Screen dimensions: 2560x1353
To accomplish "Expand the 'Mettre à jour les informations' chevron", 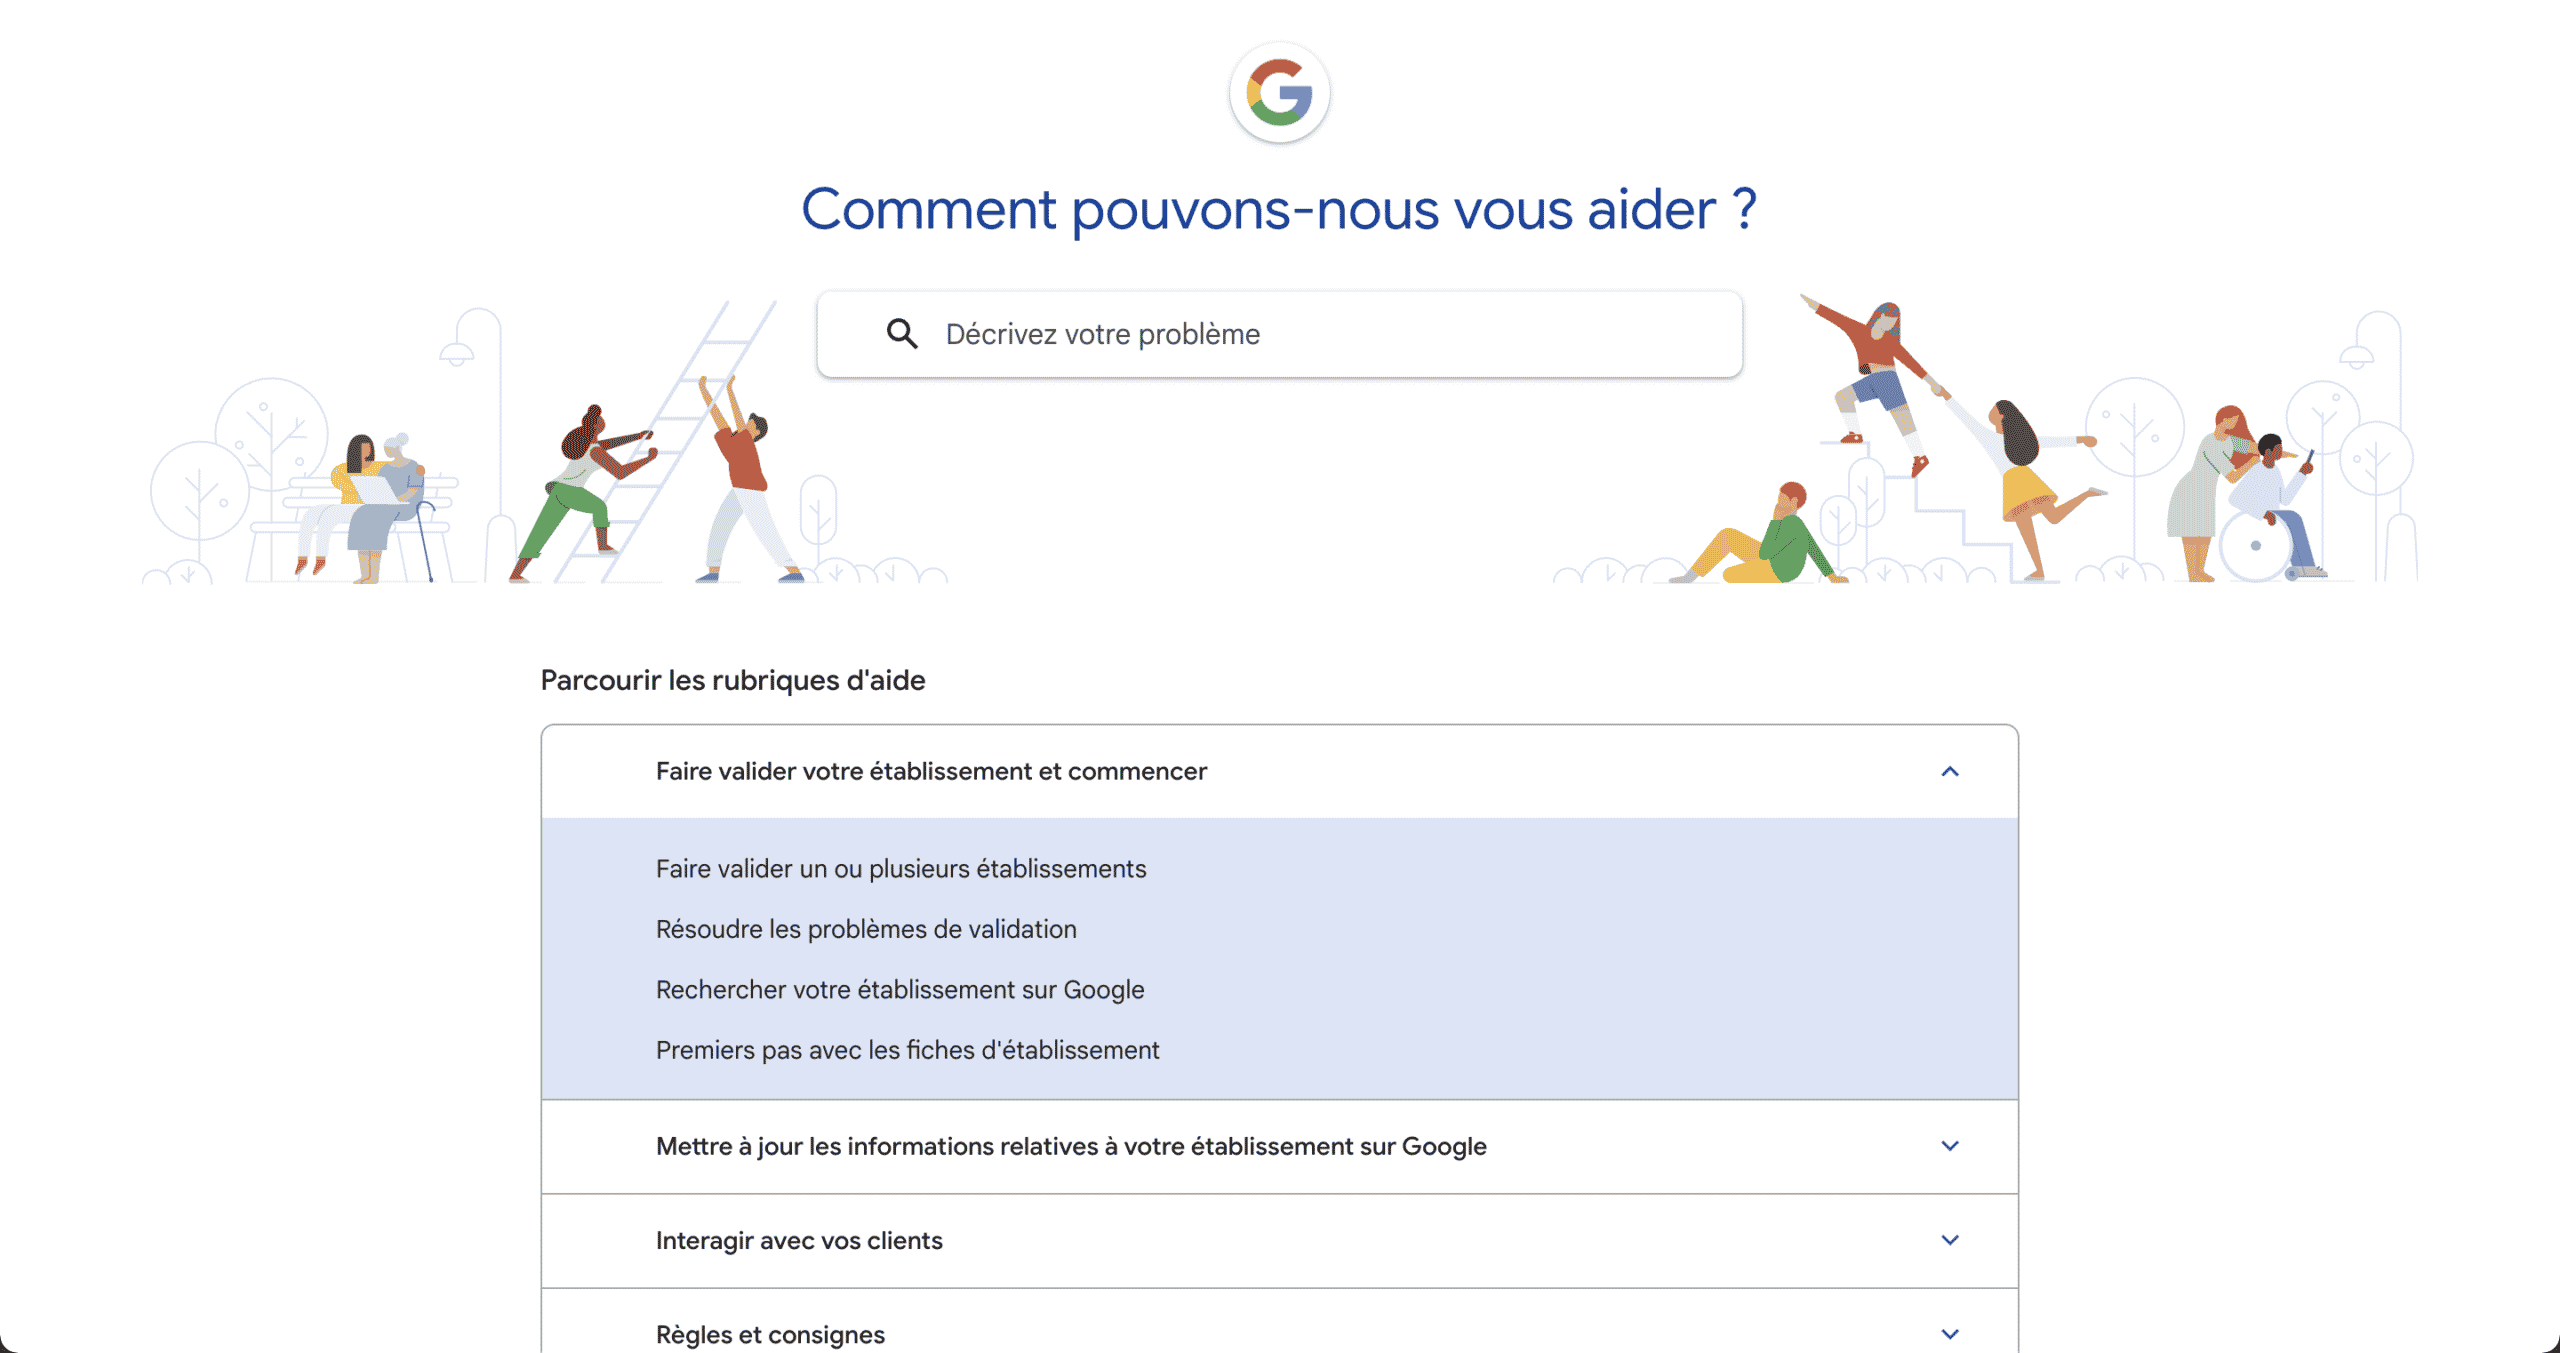I will (1949, 1146).
